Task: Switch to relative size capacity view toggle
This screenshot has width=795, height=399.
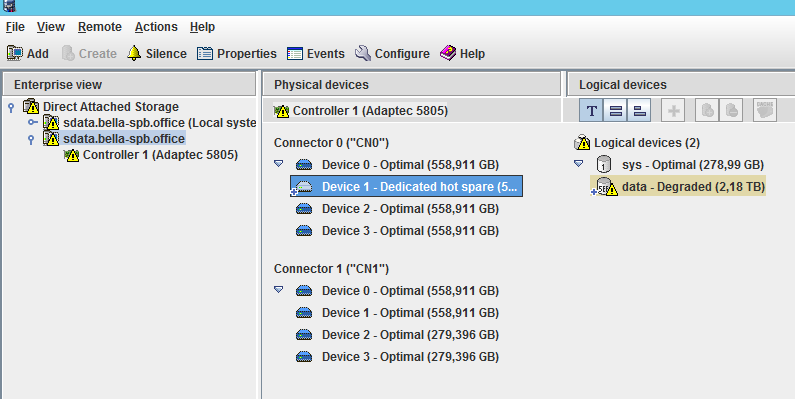Action: [x=639, y=111]
